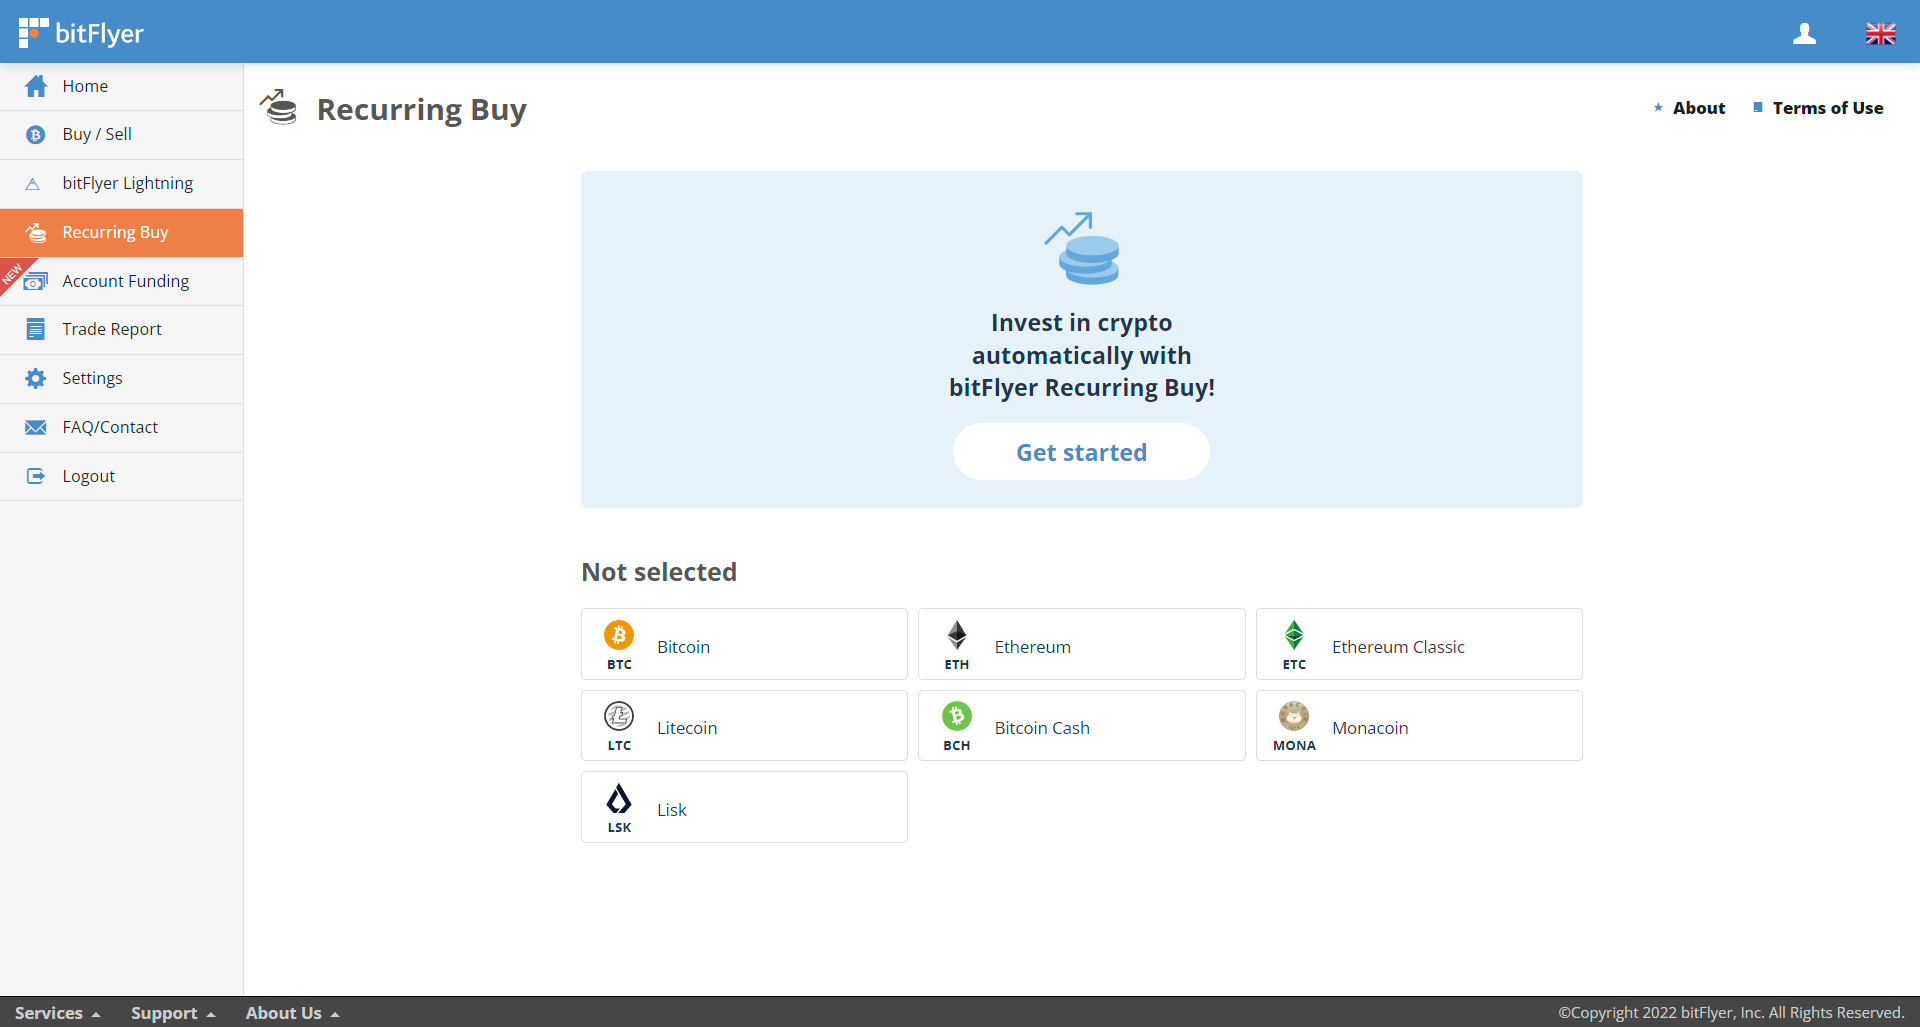Viewport: 1920px width, 1027px height.
Task: Select the Bitcoin Cash card
Action: coord(1082,725)
